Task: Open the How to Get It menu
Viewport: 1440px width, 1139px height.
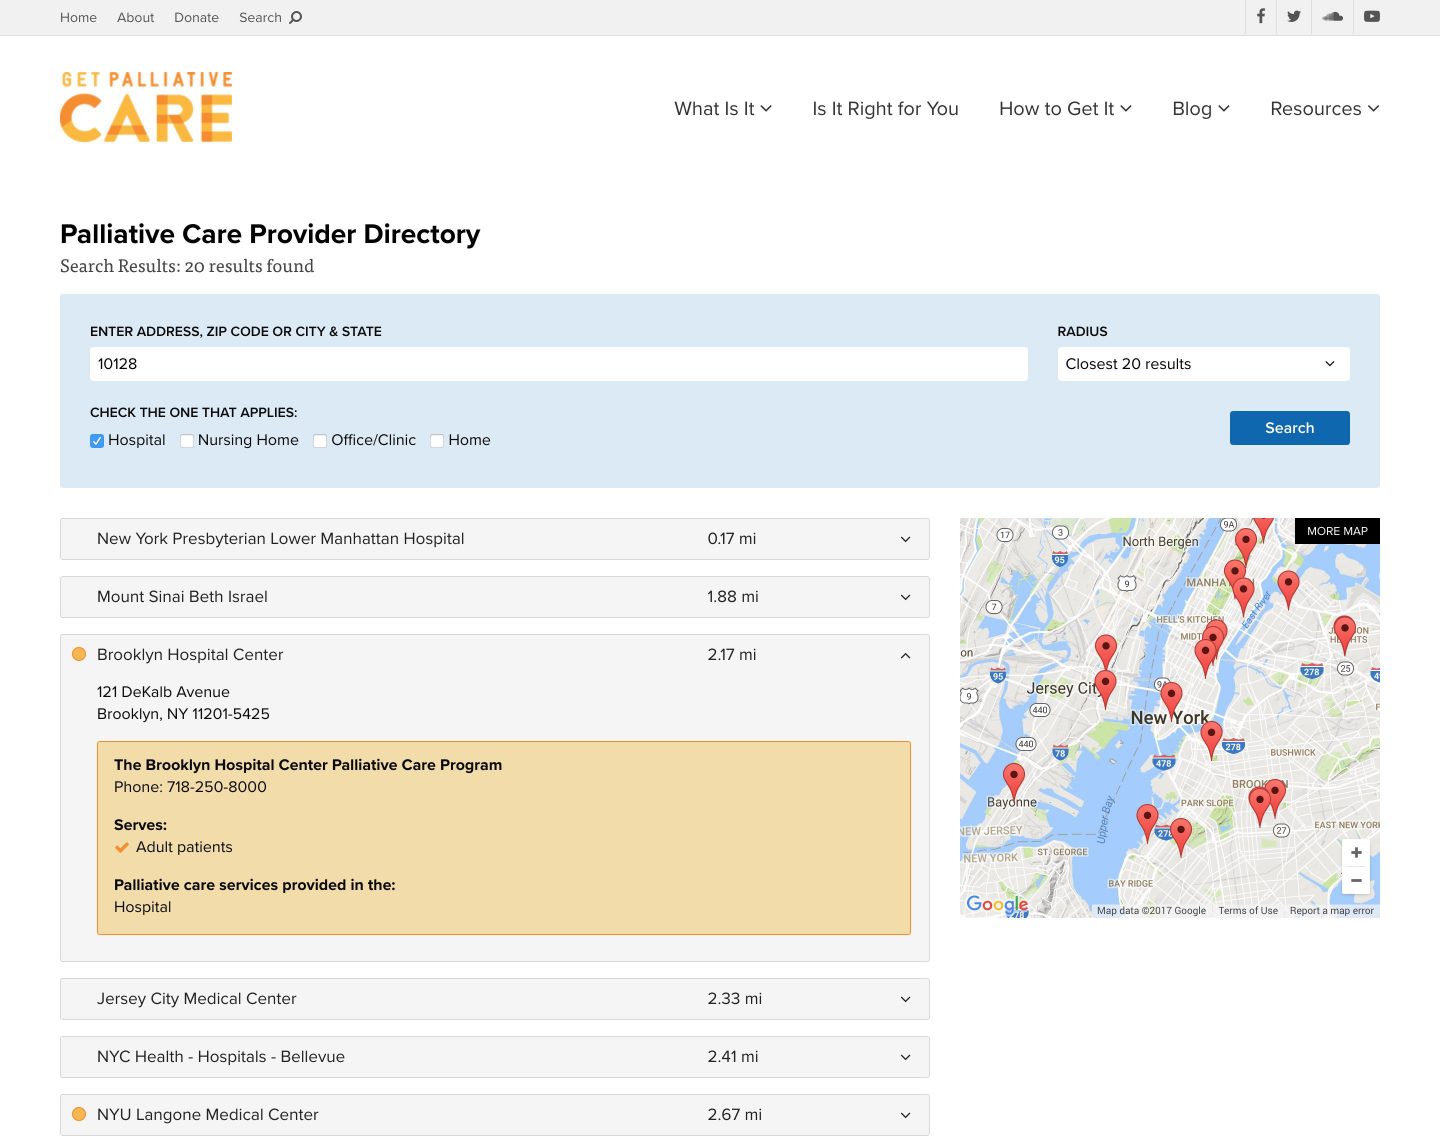Action: click(1065, 109)
